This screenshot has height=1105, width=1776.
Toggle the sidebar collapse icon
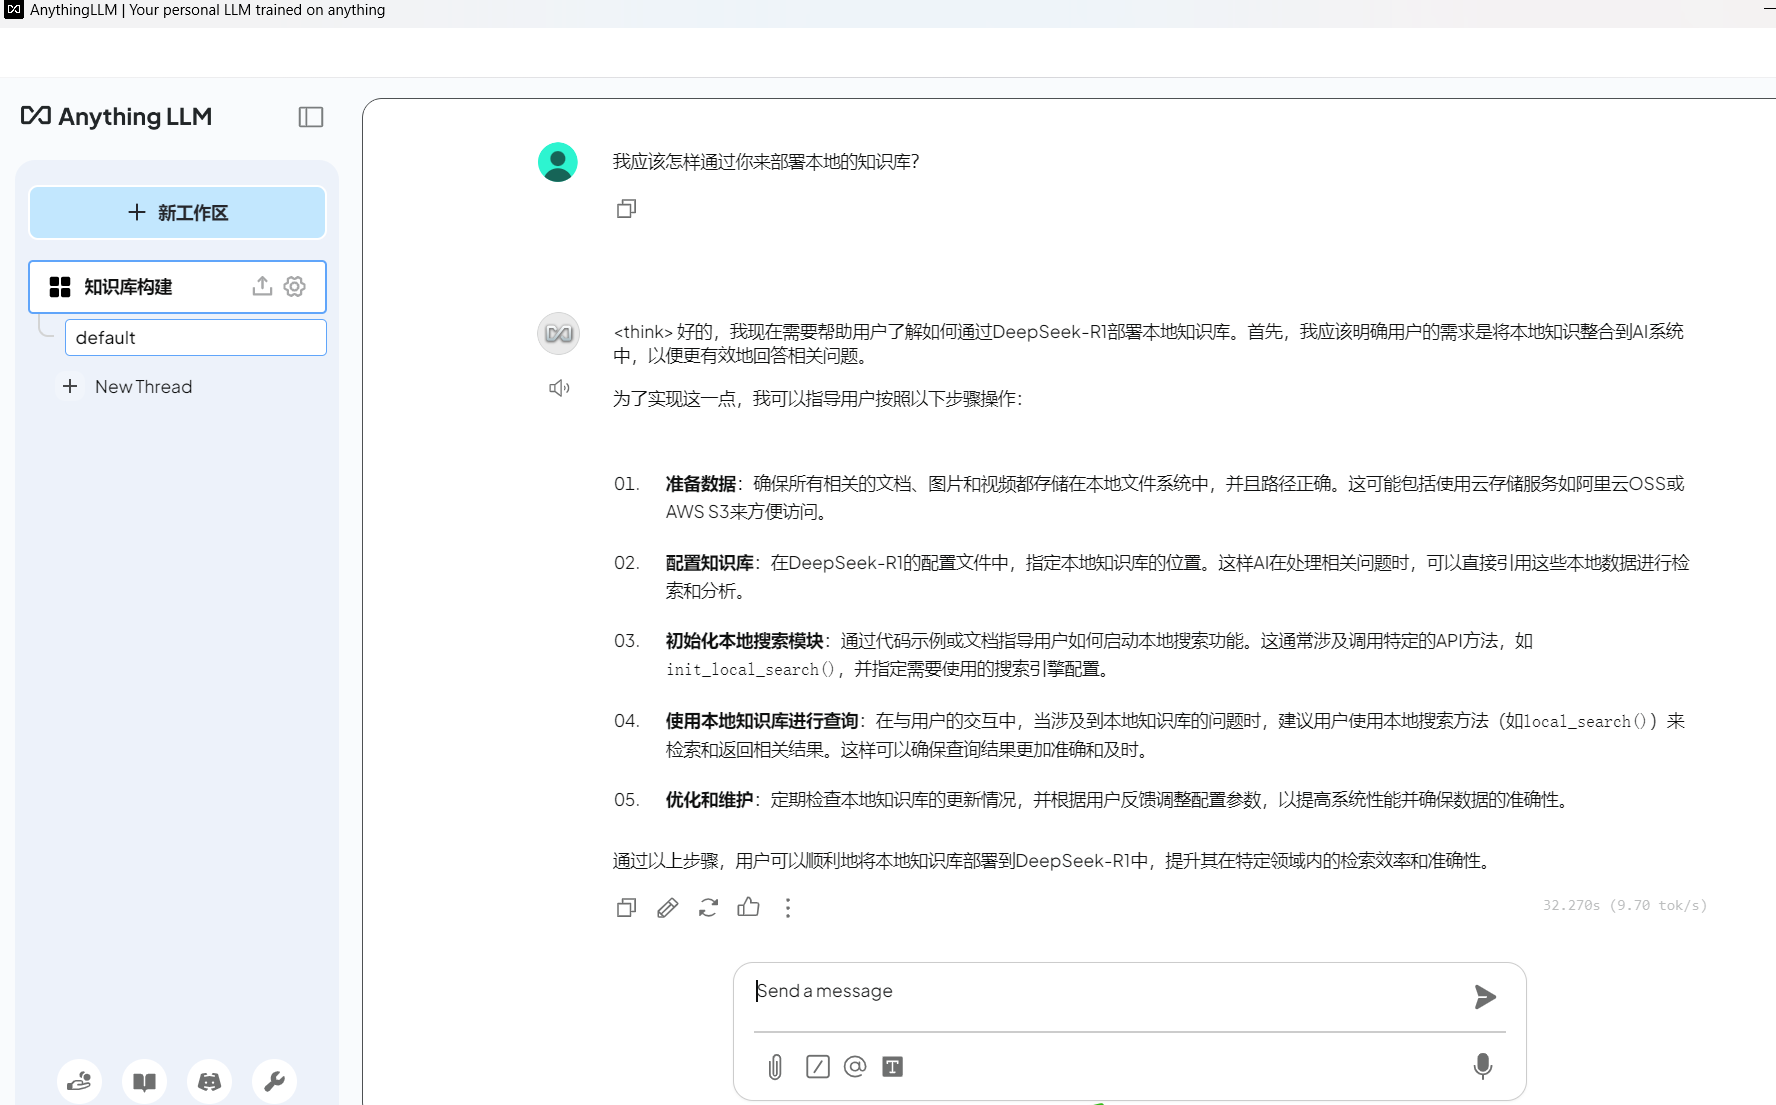click(311, 117)
